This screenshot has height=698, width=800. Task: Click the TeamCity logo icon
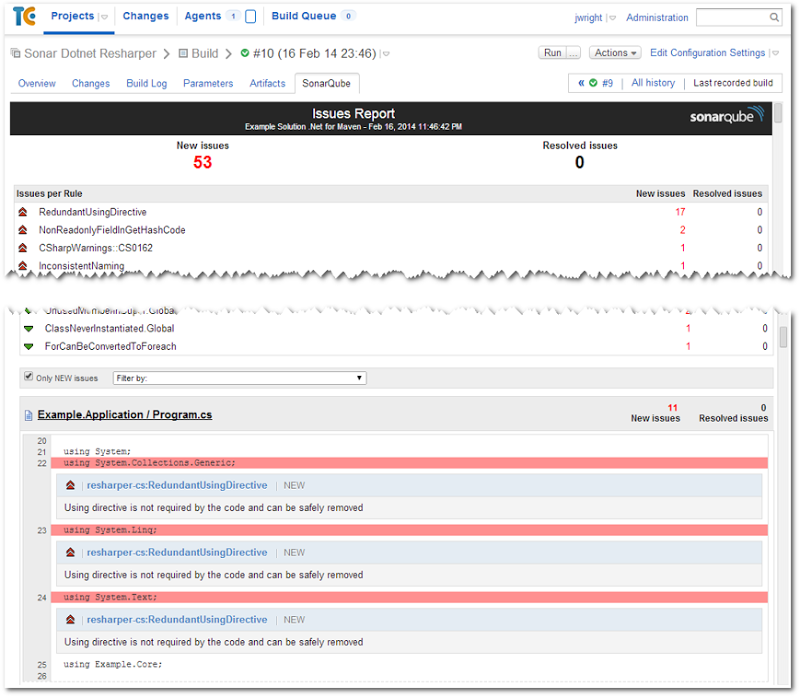click(24, 16)
